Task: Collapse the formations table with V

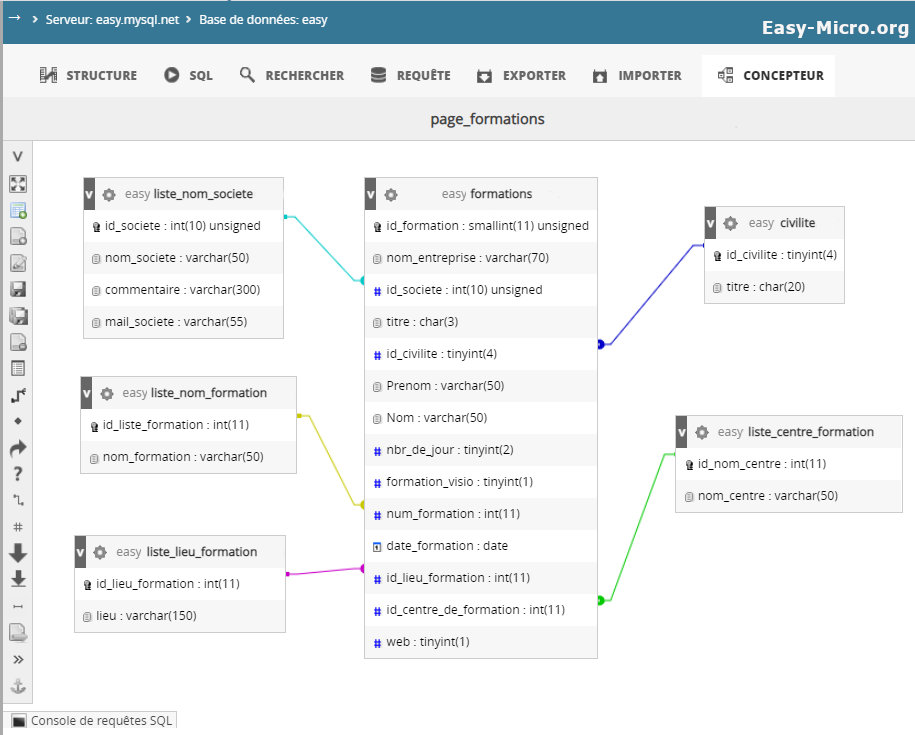Action: pyautogui.click(x=370, y=194)
